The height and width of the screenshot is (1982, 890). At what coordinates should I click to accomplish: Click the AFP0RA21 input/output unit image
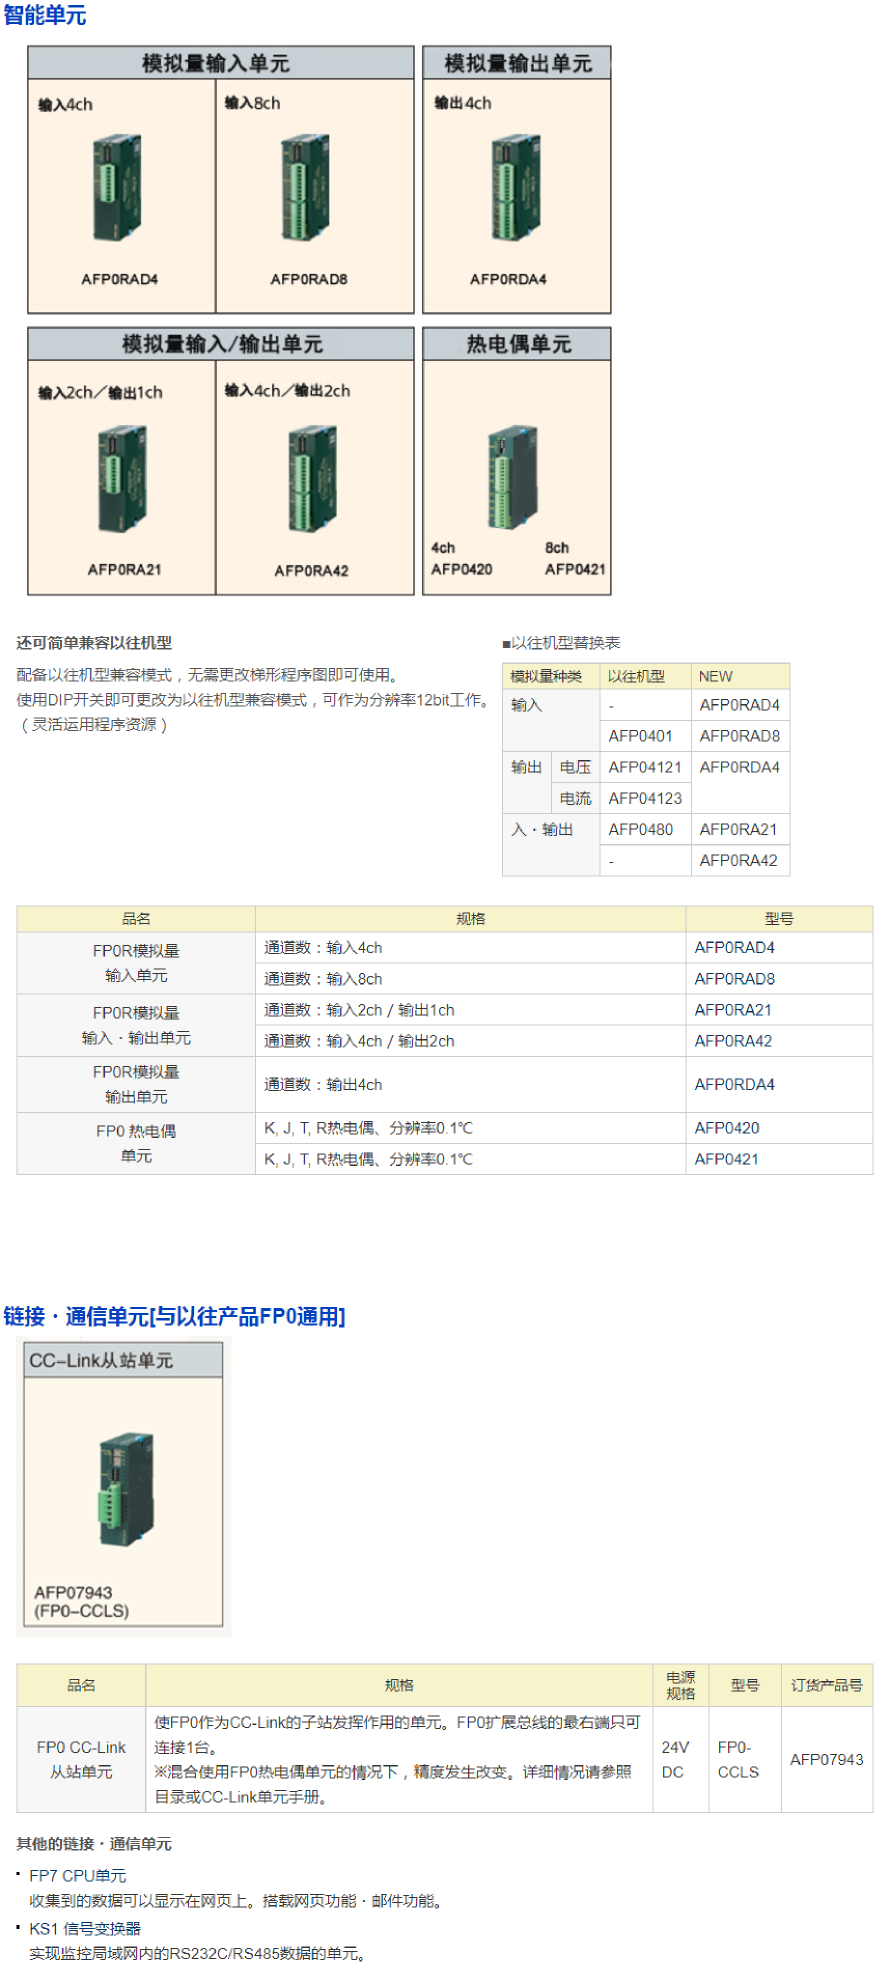123,479
